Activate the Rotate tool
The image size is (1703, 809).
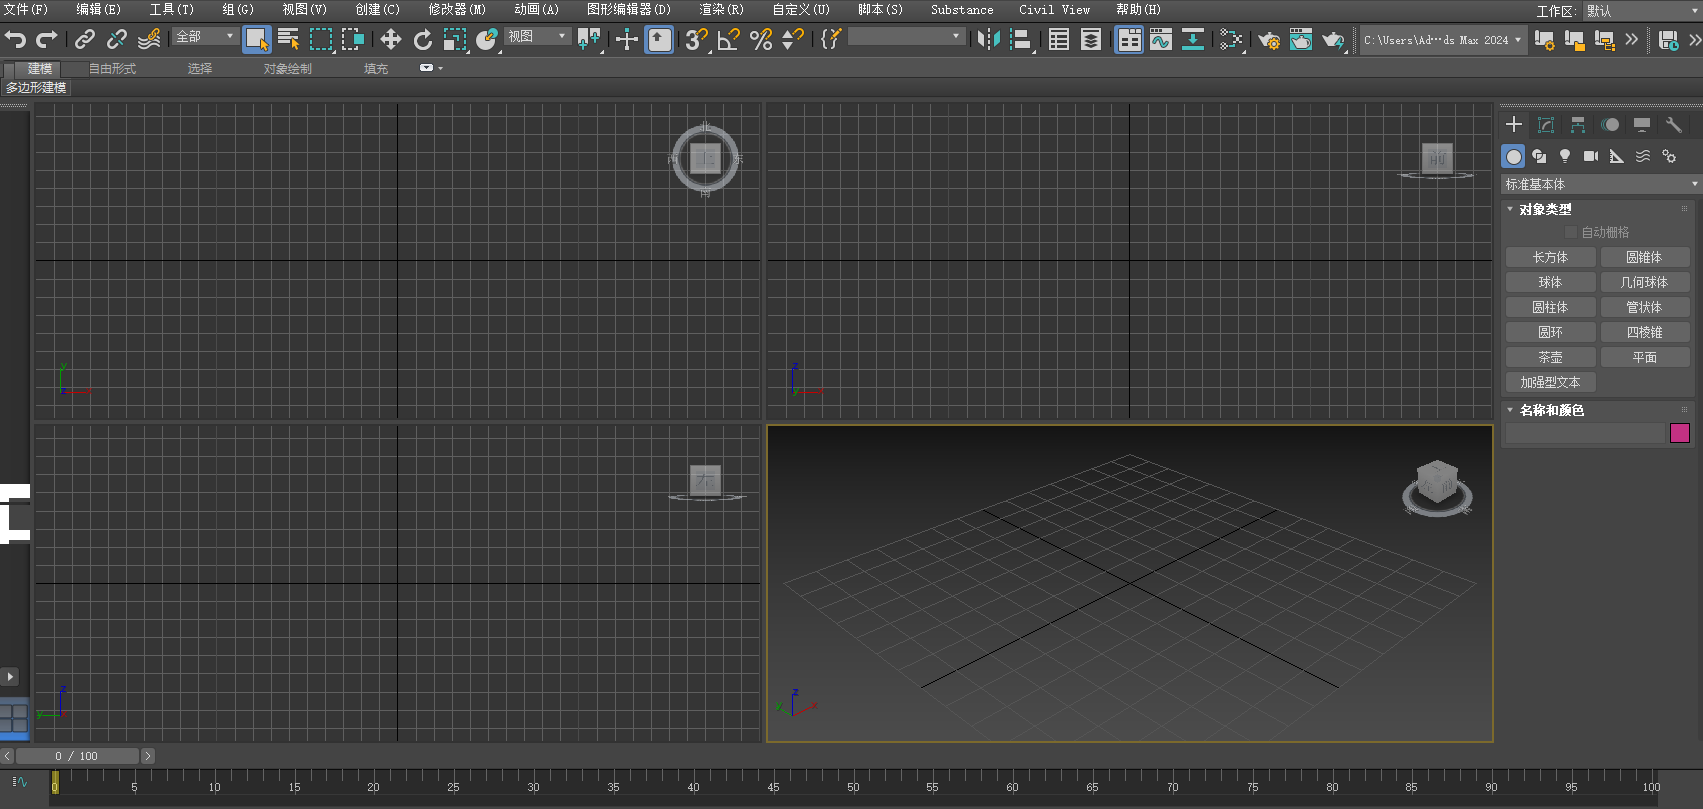click(x=423, y=39)
